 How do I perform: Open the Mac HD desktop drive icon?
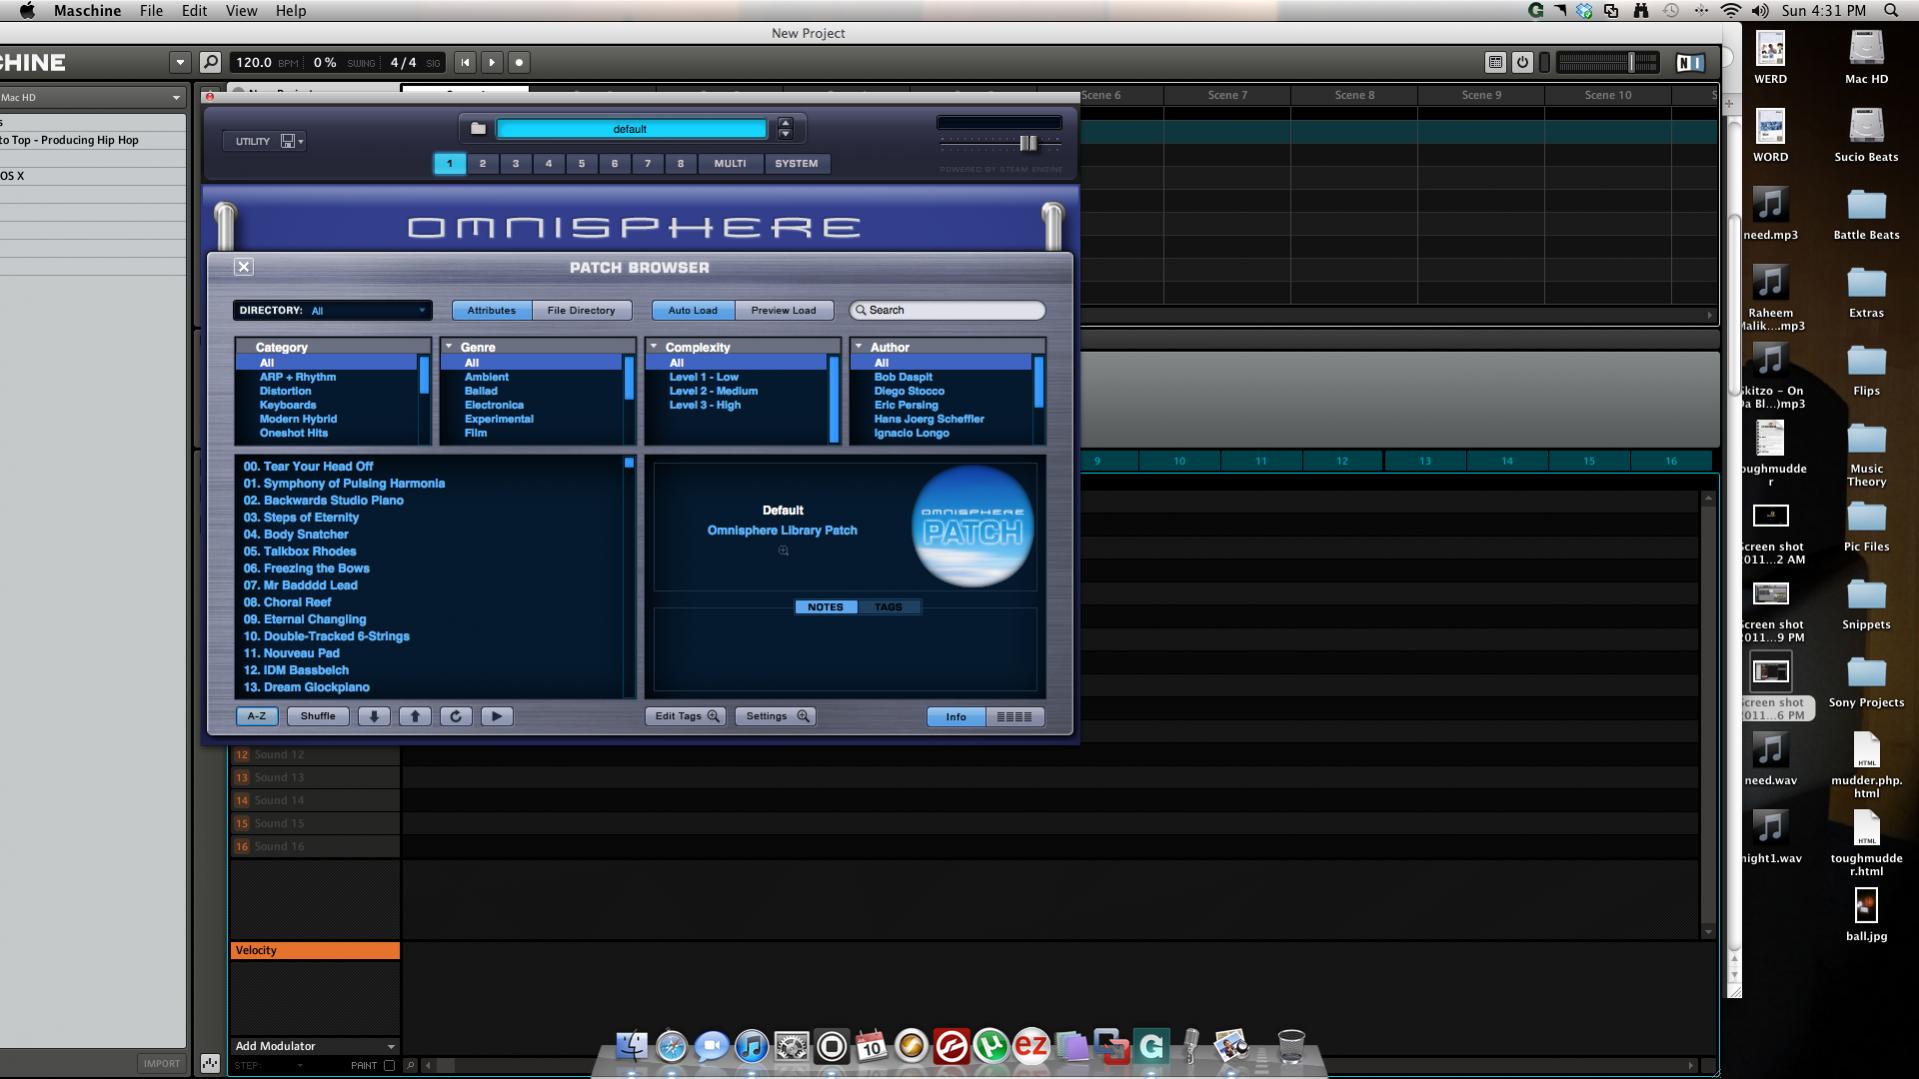(x=1866, y=50)
